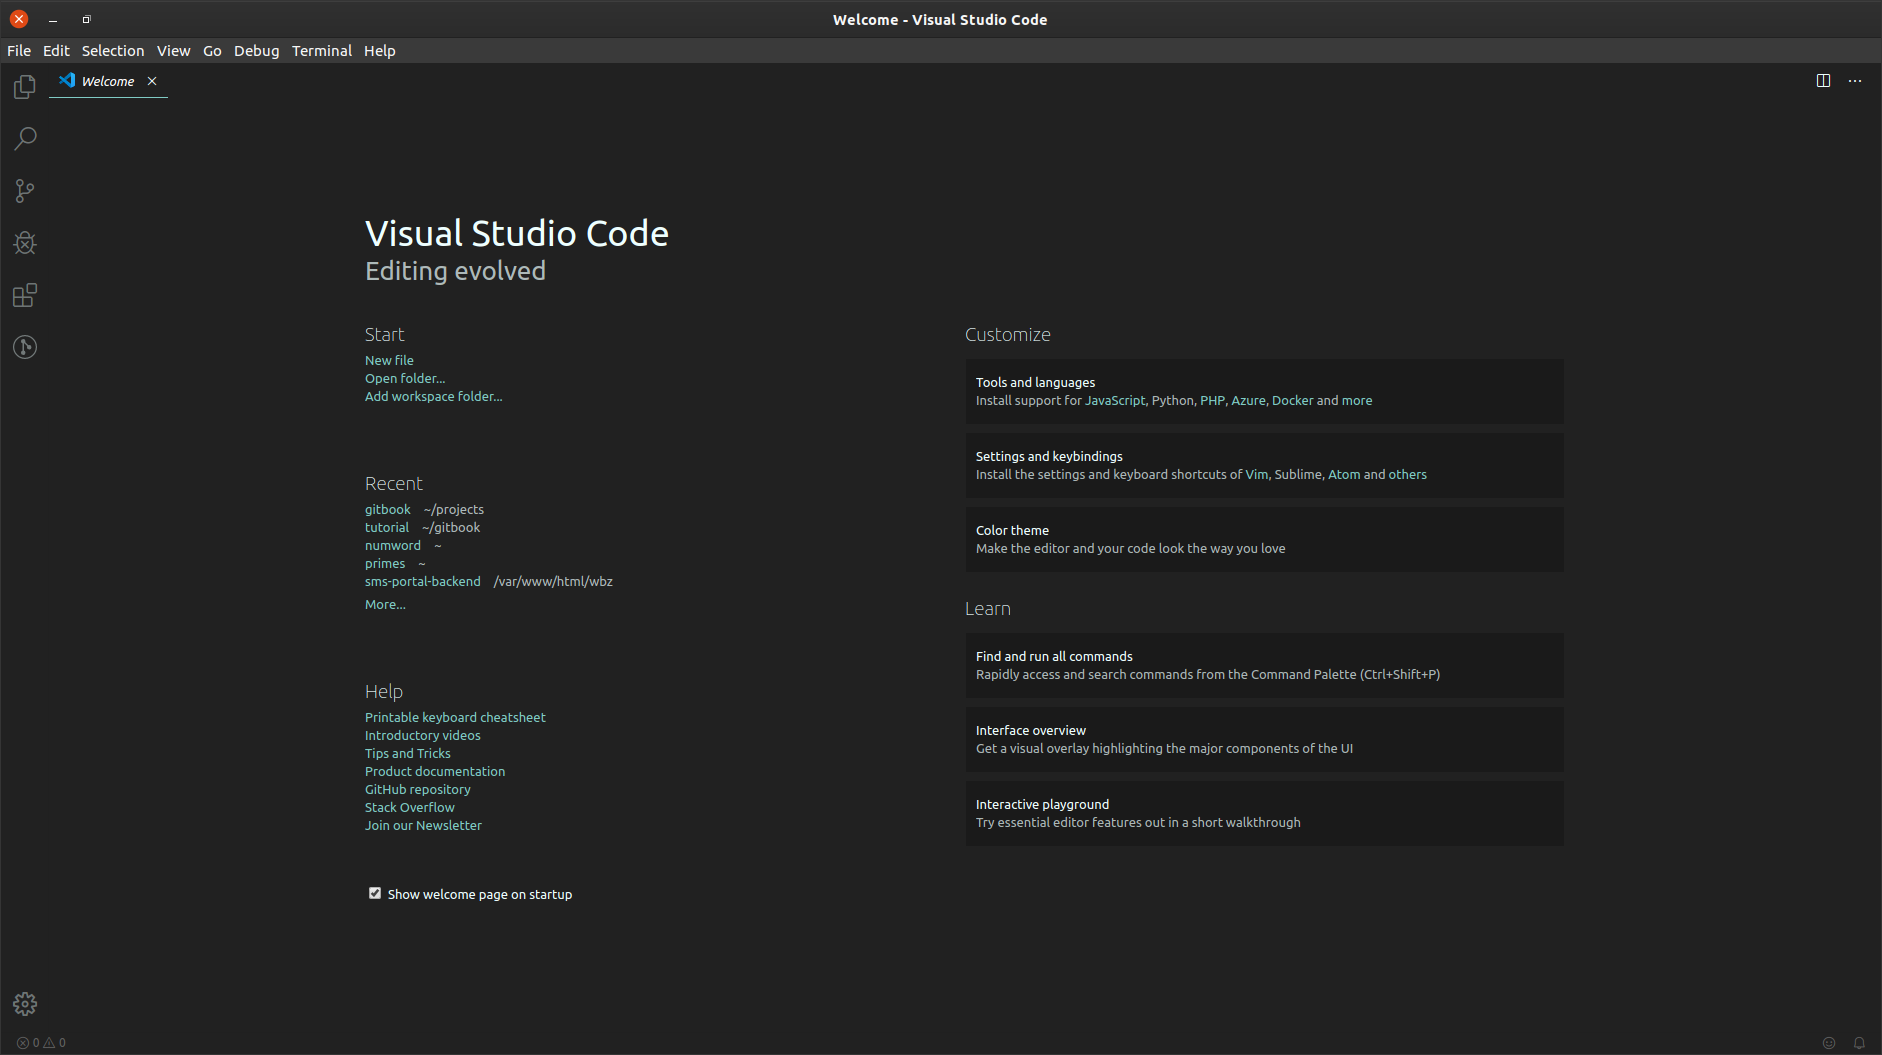Install Sublime keybindings link
This screenshot has height=1055, width=1882.
tap(1298, 474)
